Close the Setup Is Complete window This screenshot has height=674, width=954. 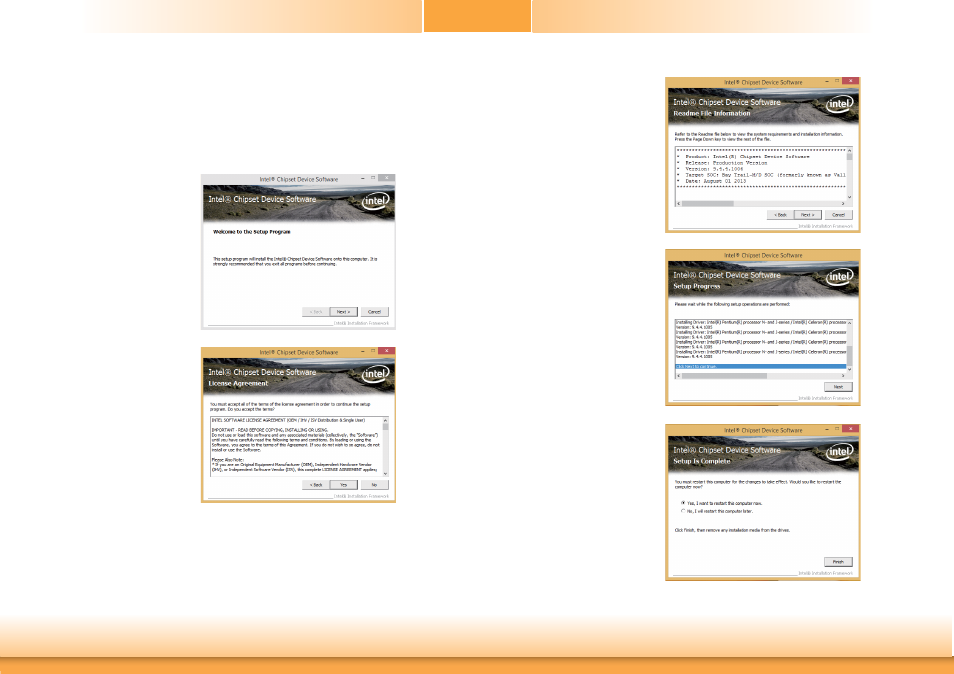(851, 429)
